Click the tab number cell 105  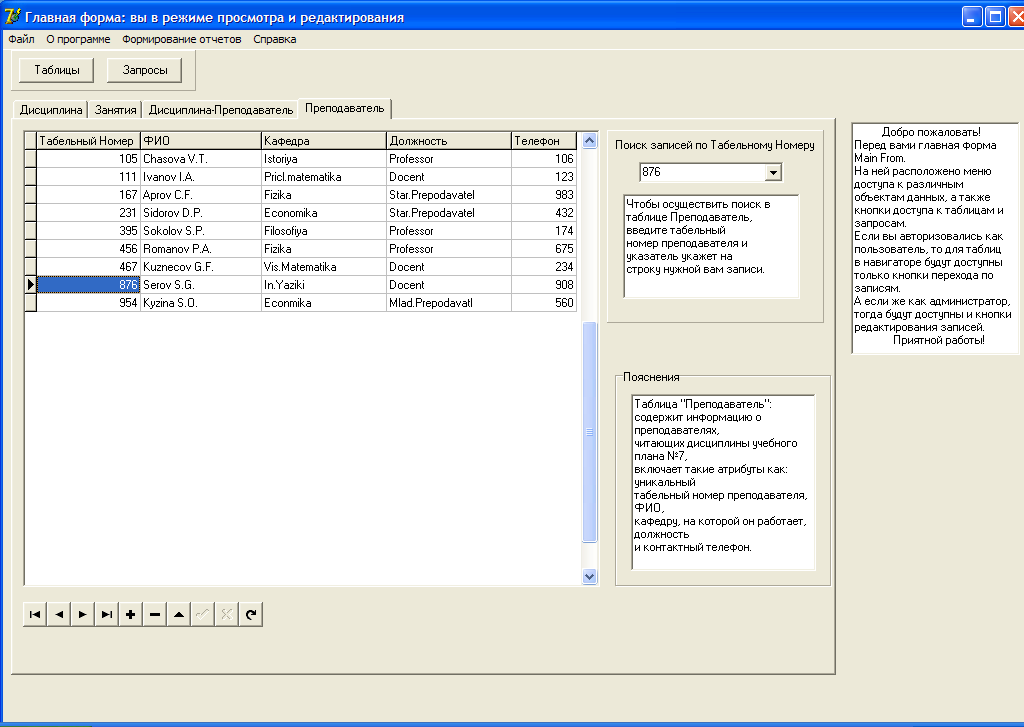[x=88, y=159]
